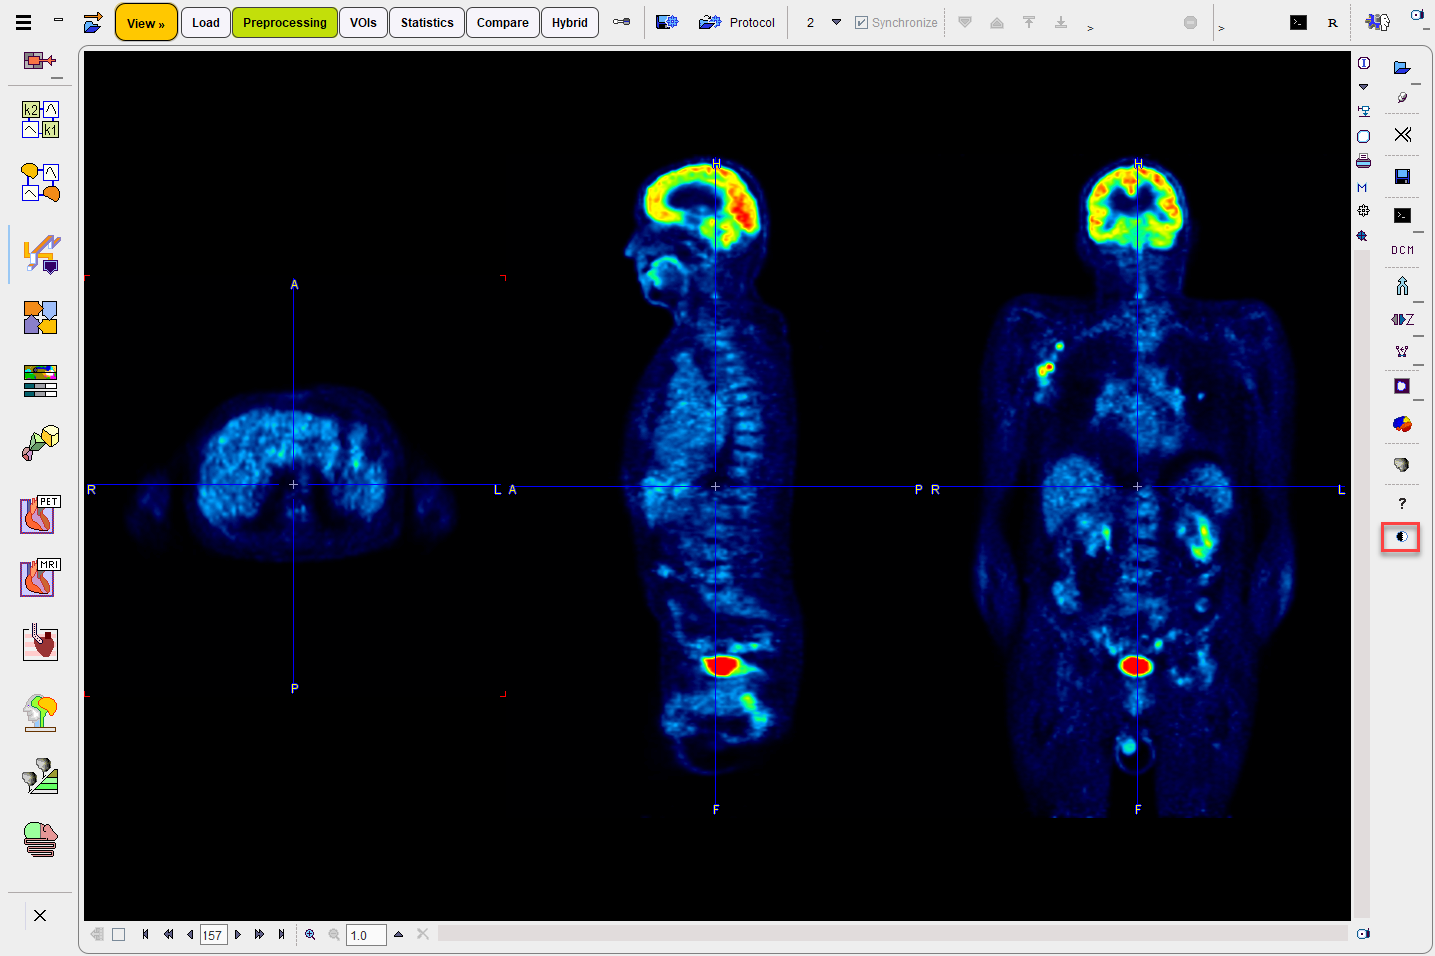Step back one slice
Viewport: 1435px width, 956px height.
click(190, 934)
